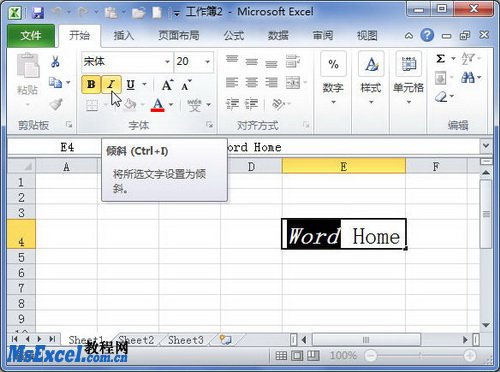Collapse the ribbon with caret icon
This screenshot has height=372, width=500.
(x=409, y=36)
